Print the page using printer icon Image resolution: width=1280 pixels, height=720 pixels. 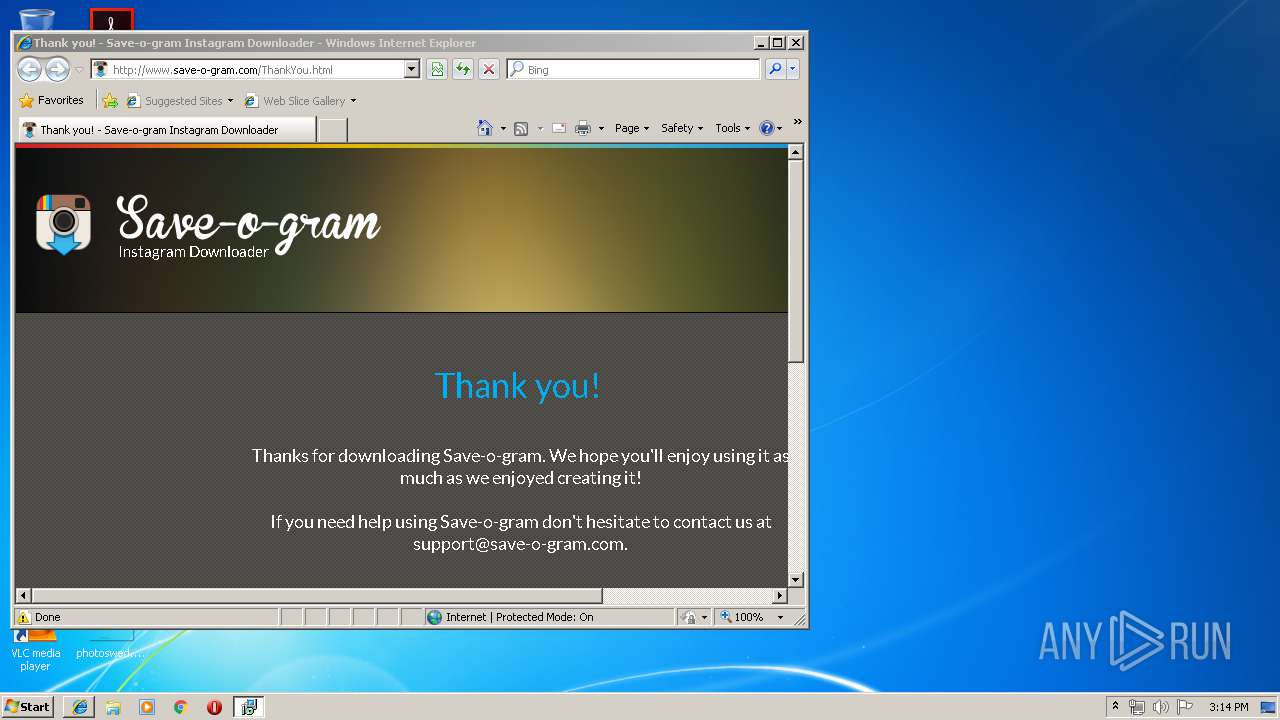point(583,128)
